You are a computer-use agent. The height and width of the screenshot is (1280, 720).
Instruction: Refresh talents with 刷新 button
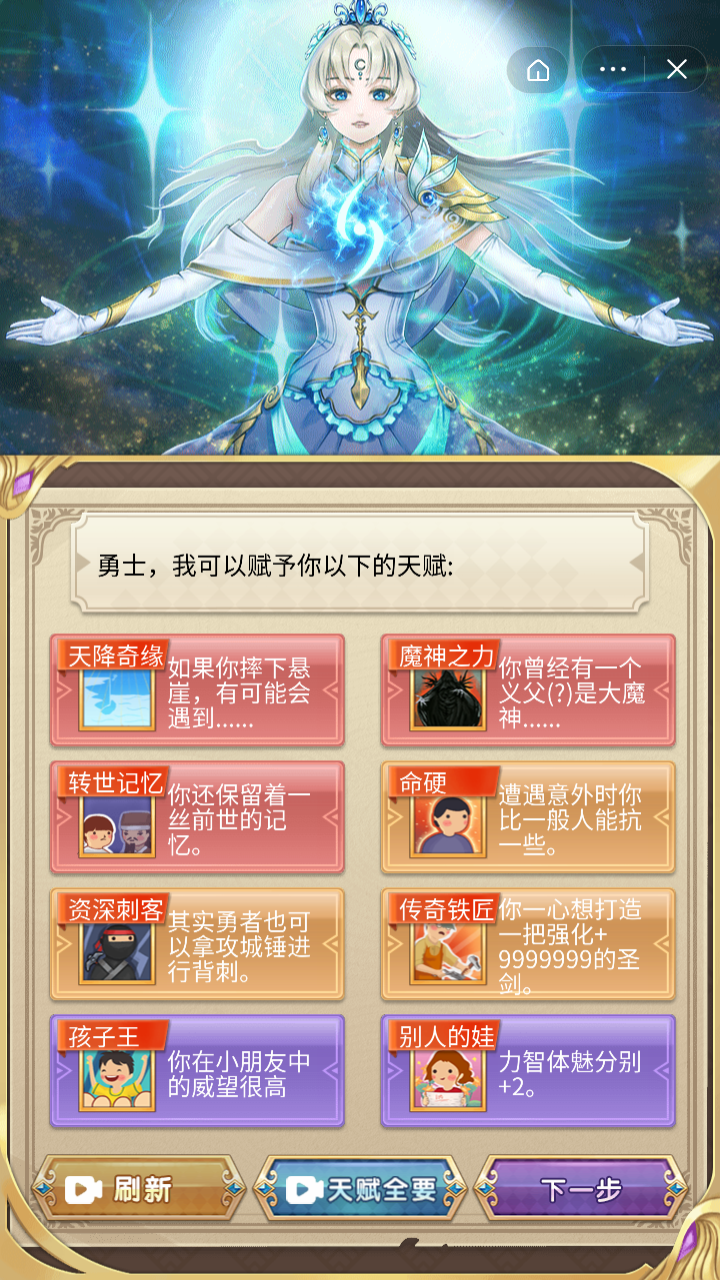[x=138, y=1188]
